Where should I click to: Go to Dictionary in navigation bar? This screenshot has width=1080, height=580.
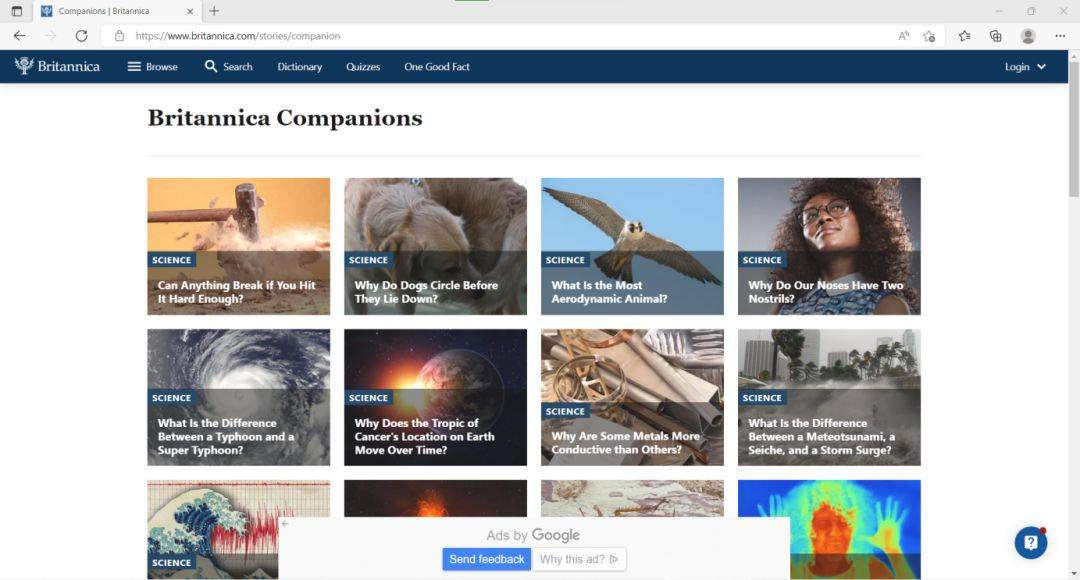(300, 67)
